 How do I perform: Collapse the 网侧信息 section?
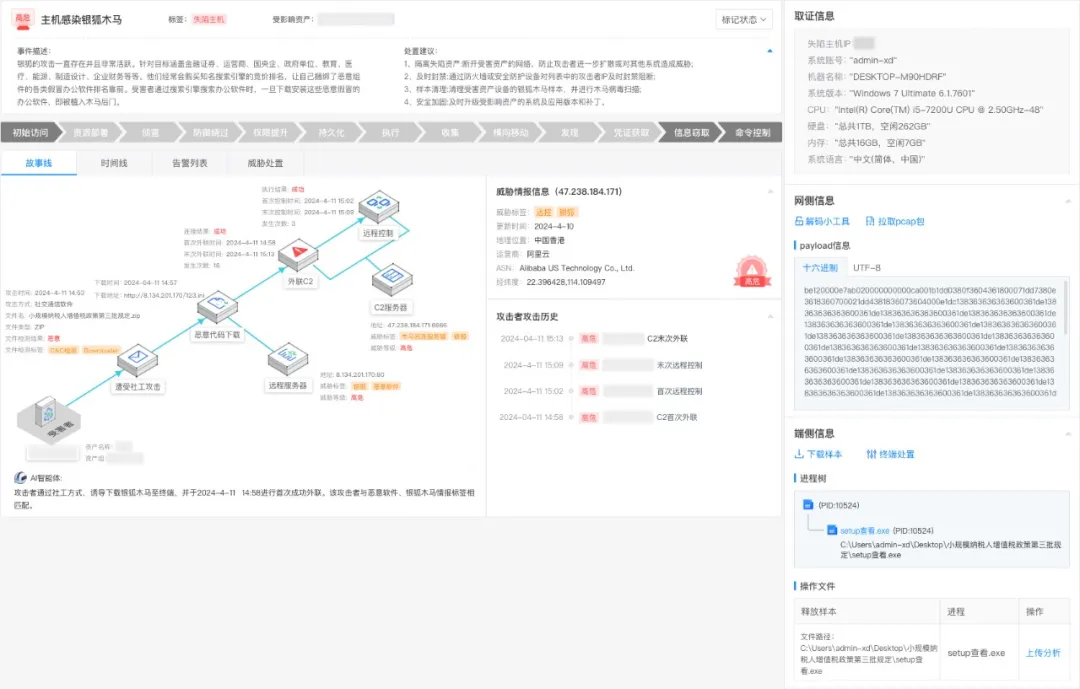(x=1066, y=201)
